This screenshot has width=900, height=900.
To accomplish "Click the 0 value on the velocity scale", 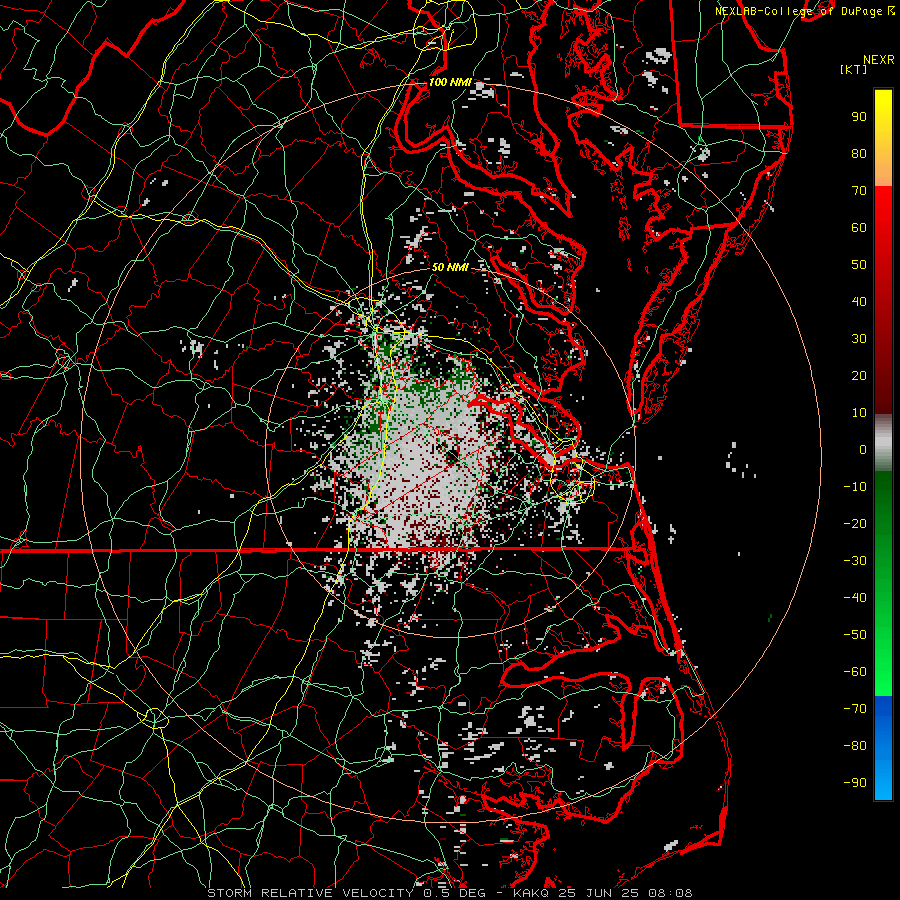I will point(863,450).
